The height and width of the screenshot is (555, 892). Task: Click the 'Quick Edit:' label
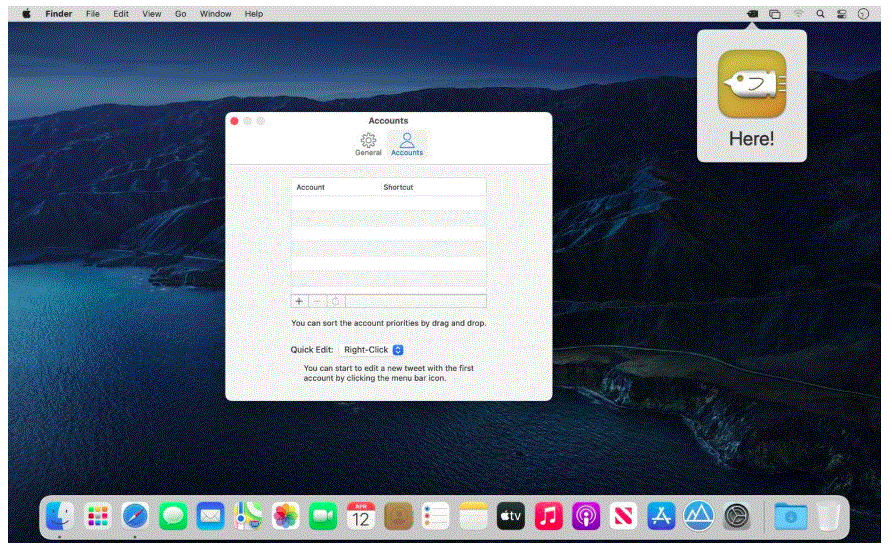pyautogui.click(x=312, y=350)
